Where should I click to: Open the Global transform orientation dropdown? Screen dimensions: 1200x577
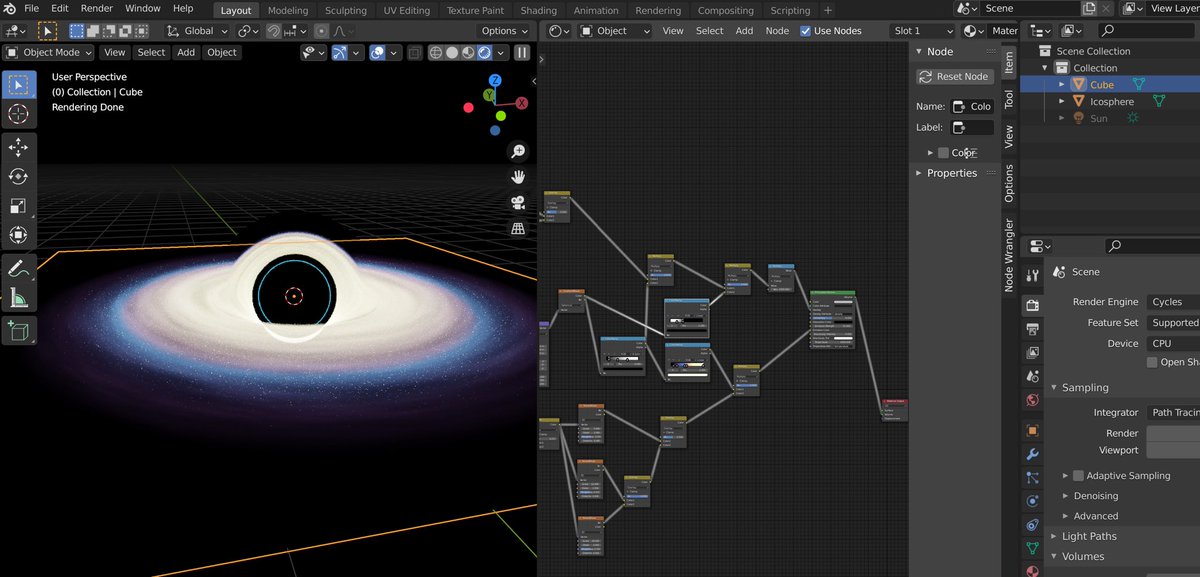point(196,31)
